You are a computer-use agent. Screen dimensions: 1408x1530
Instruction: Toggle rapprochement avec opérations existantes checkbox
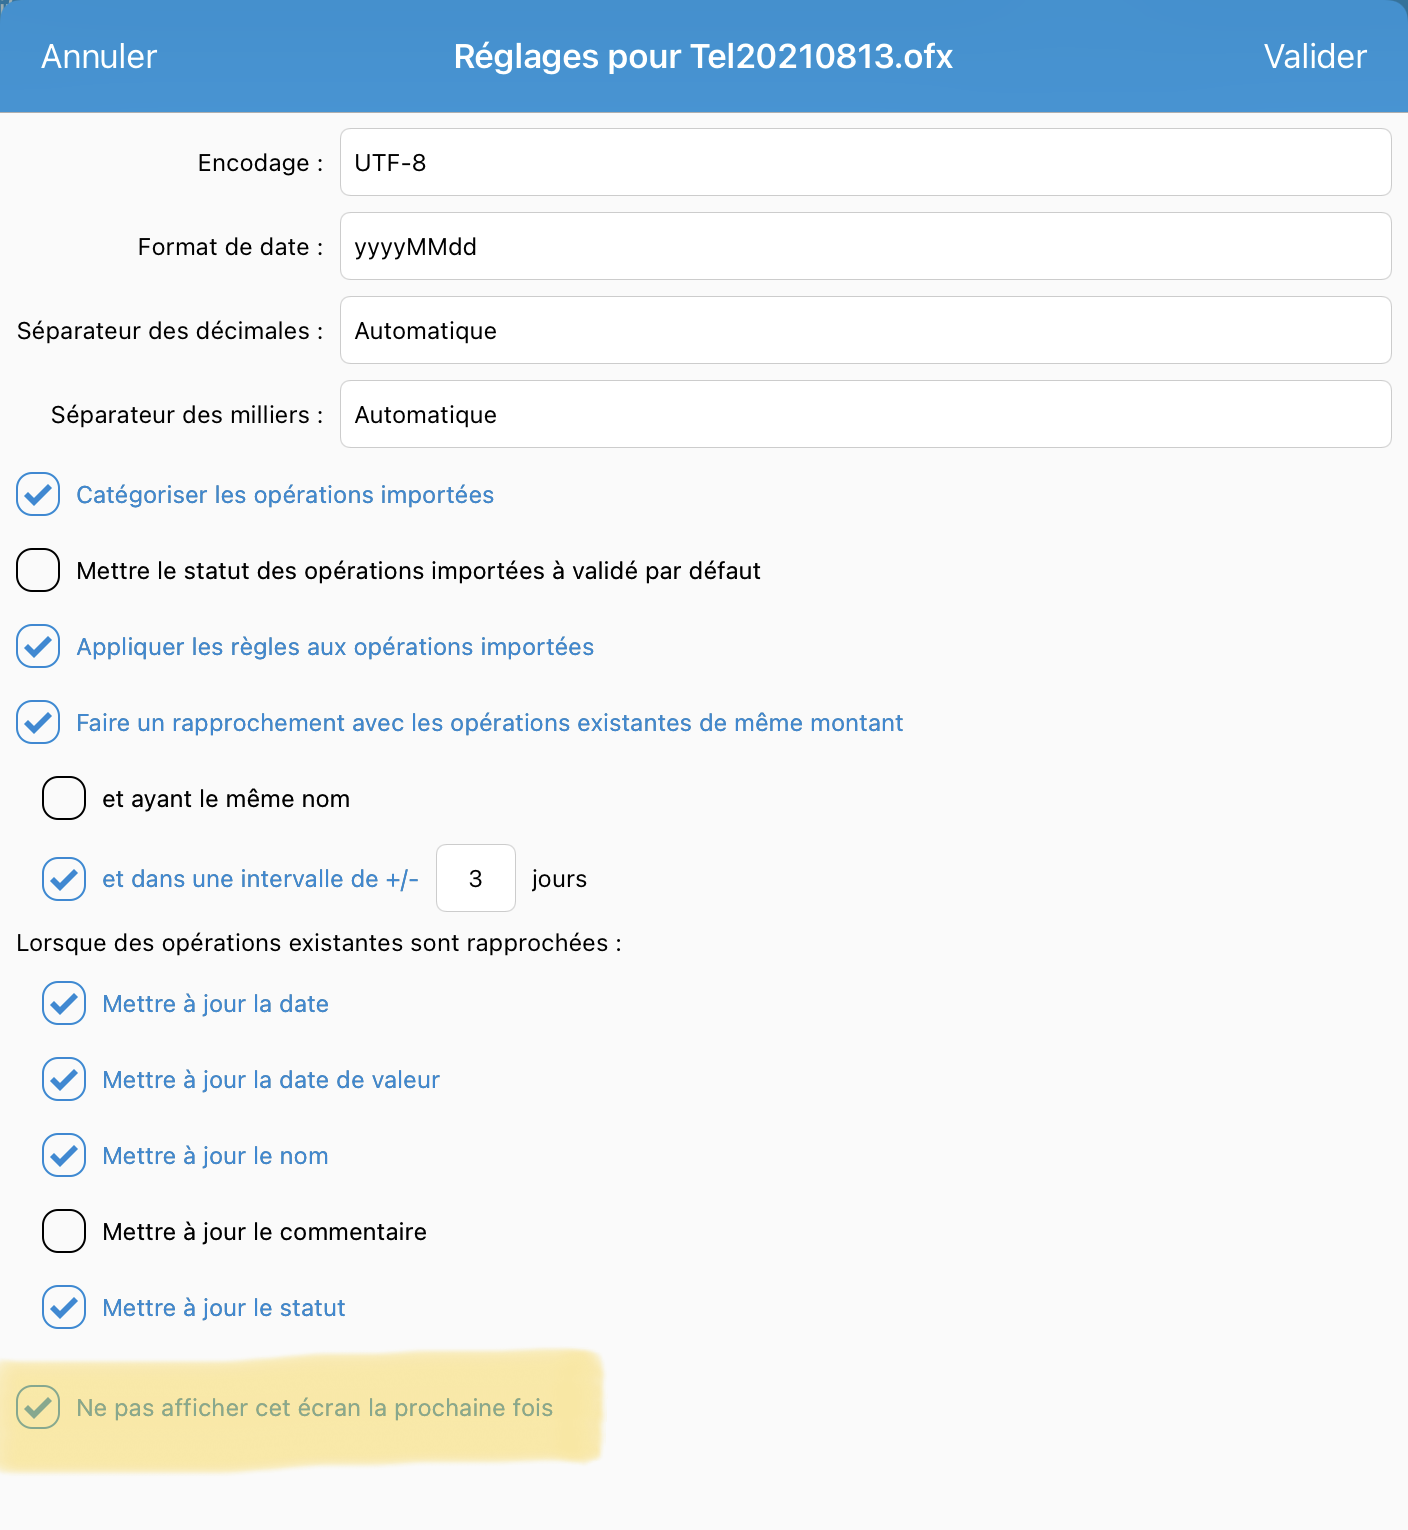pyautogui.click(x=38, y=722)
